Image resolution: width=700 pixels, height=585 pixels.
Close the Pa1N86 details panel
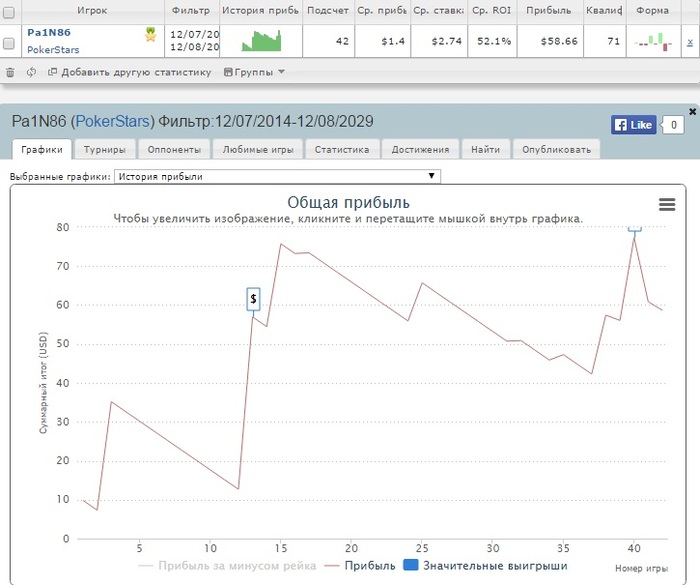point(692,111)
